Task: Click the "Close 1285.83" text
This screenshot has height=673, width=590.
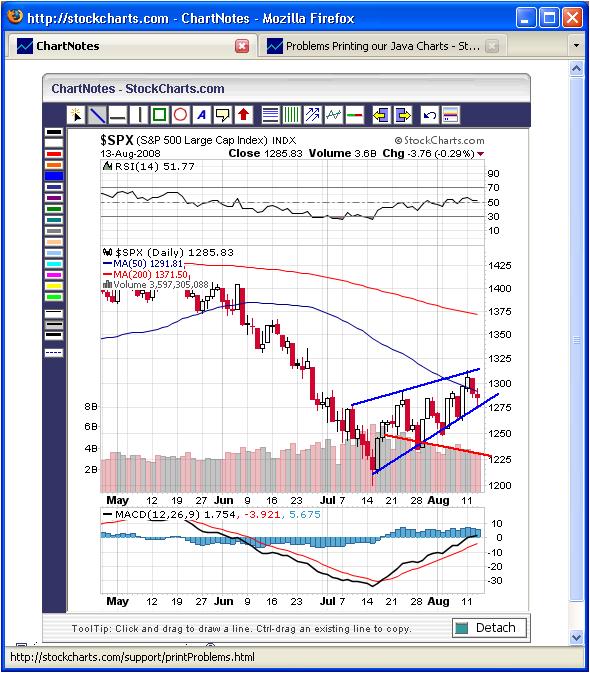Action: 266,153
